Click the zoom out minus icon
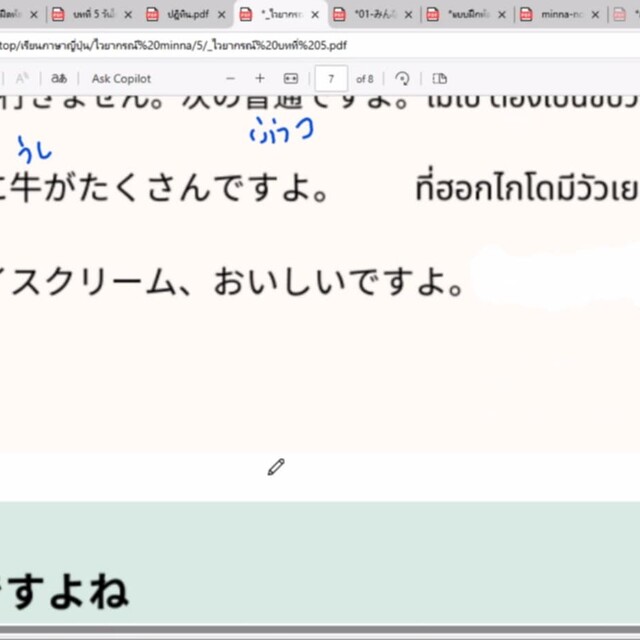Screen dimensions: 640x640 point(231,78)
